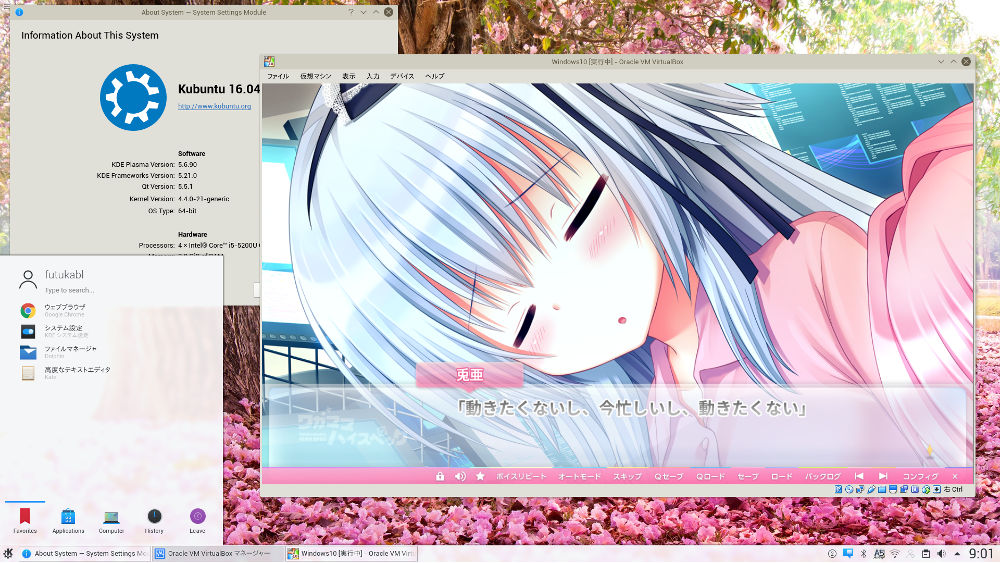1000x563 pixels.
Task: Open KDE notifications chat bubble tray icon
Action: pos(848,553)
